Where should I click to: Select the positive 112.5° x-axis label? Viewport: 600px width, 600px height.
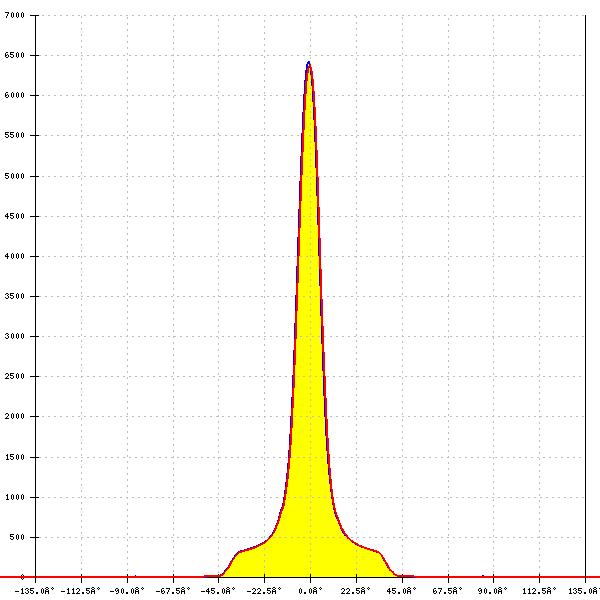pyautogui.click(x=539, y=591)
